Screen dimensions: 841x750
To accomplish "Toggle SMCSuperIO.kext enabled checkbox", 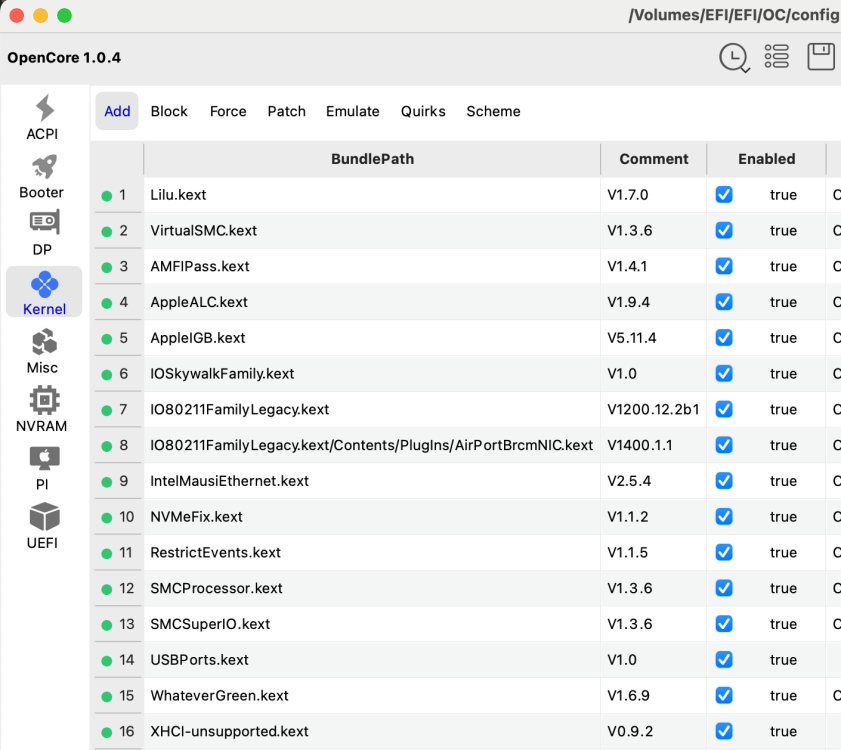I will point(724,624).
